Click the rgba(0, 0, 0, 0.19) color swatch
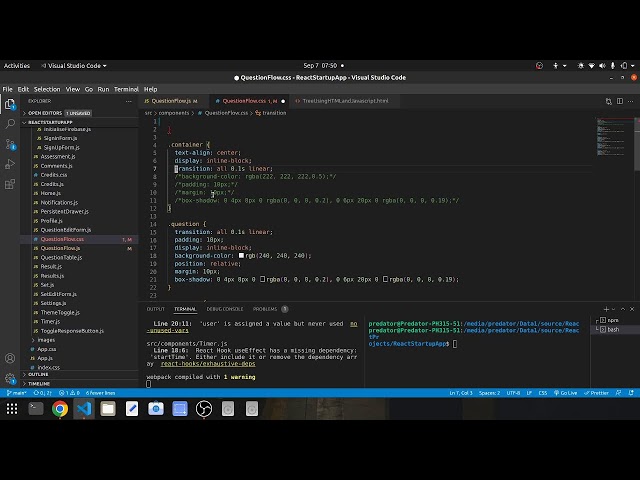 (x=385, y=280)
